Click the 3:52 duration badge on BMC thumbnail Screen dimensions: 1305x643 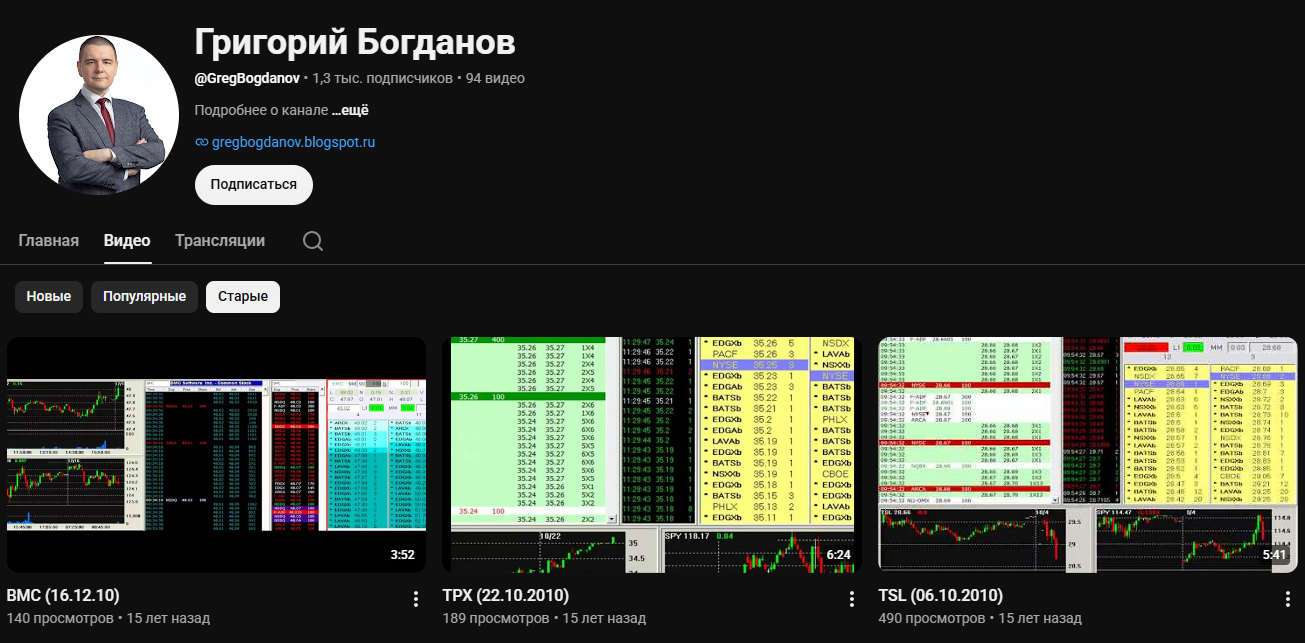tap(402, 555)
